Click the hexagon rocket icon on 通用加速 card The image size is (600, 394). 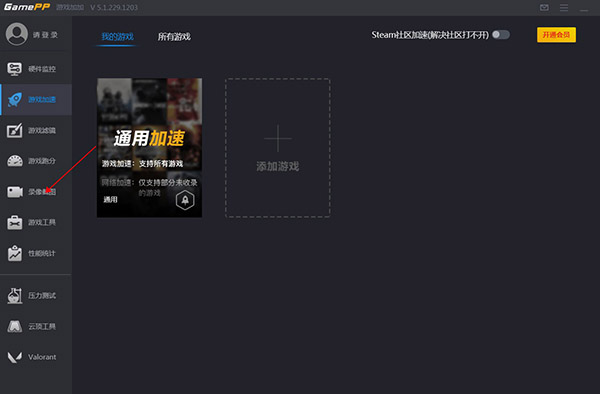click(x=185, y=200)
